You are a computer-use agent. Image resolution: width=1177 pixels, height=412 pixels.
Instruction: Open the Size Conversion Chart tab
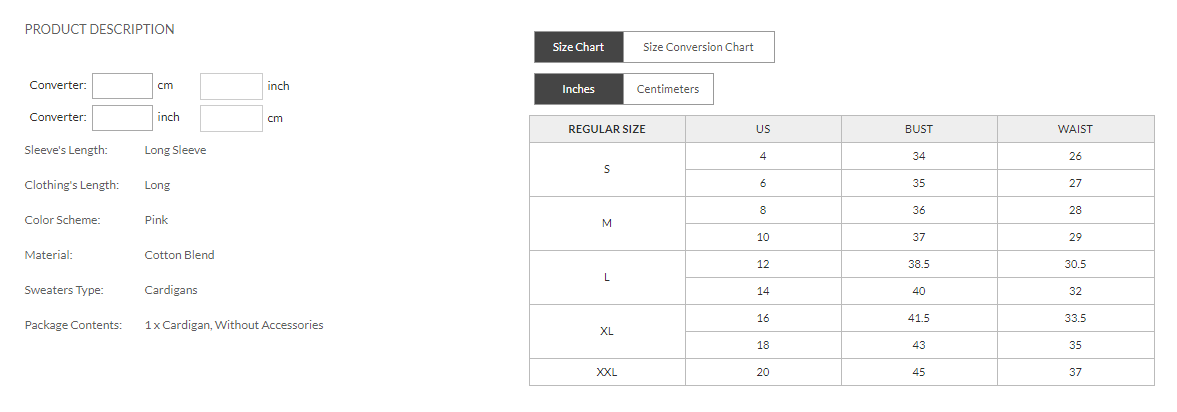pyautogui.click(x=698, y=47)
